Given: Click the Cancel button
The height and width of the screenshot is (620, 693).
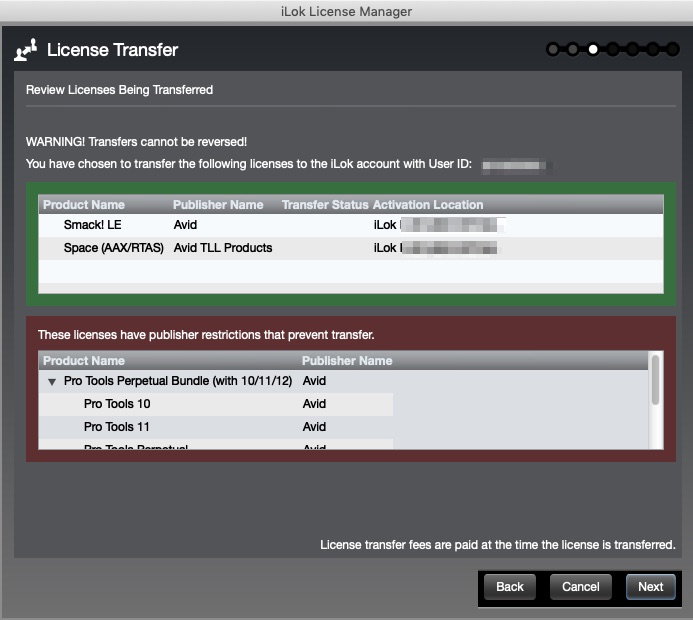Looking at the screenshot, I should (x=580, y=586).
